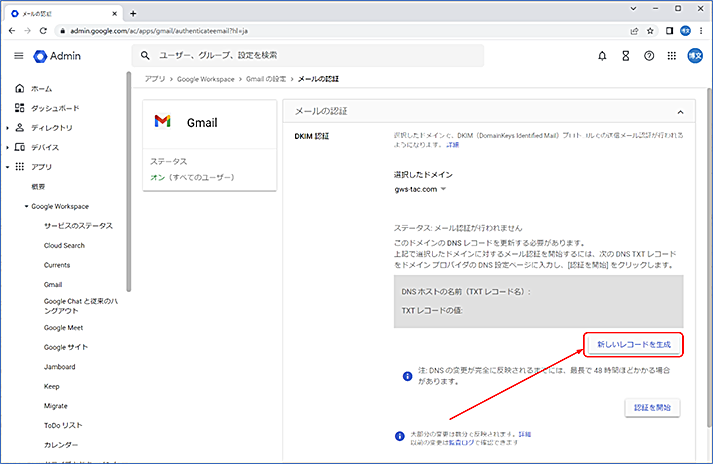This screenshot has height=464, width=713.
Task: Click 認証を開始 button
Action: pyautogui.click(x=652, y=408)
